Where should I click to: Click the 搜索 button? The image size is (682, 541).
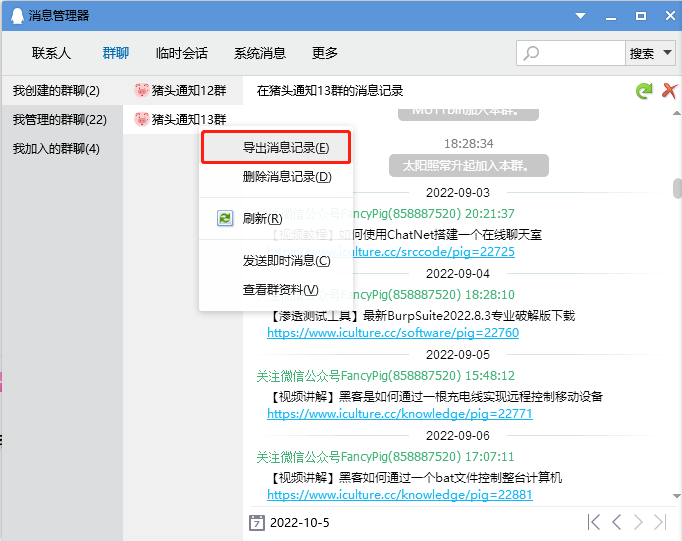642,53
